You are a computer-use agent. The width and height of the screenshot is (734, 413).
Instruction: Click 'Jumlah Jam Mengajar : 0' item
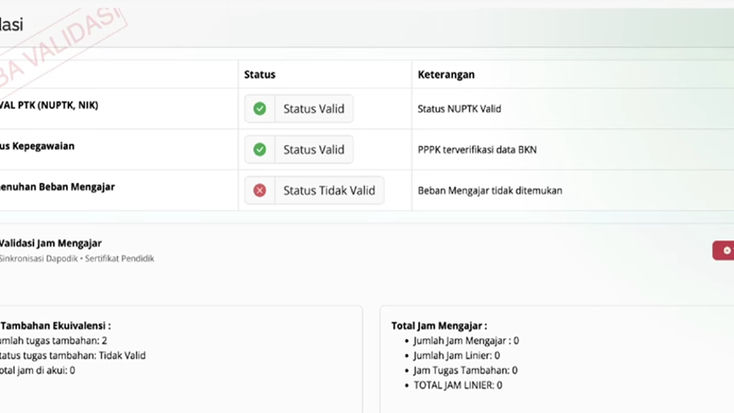point(466,340)
